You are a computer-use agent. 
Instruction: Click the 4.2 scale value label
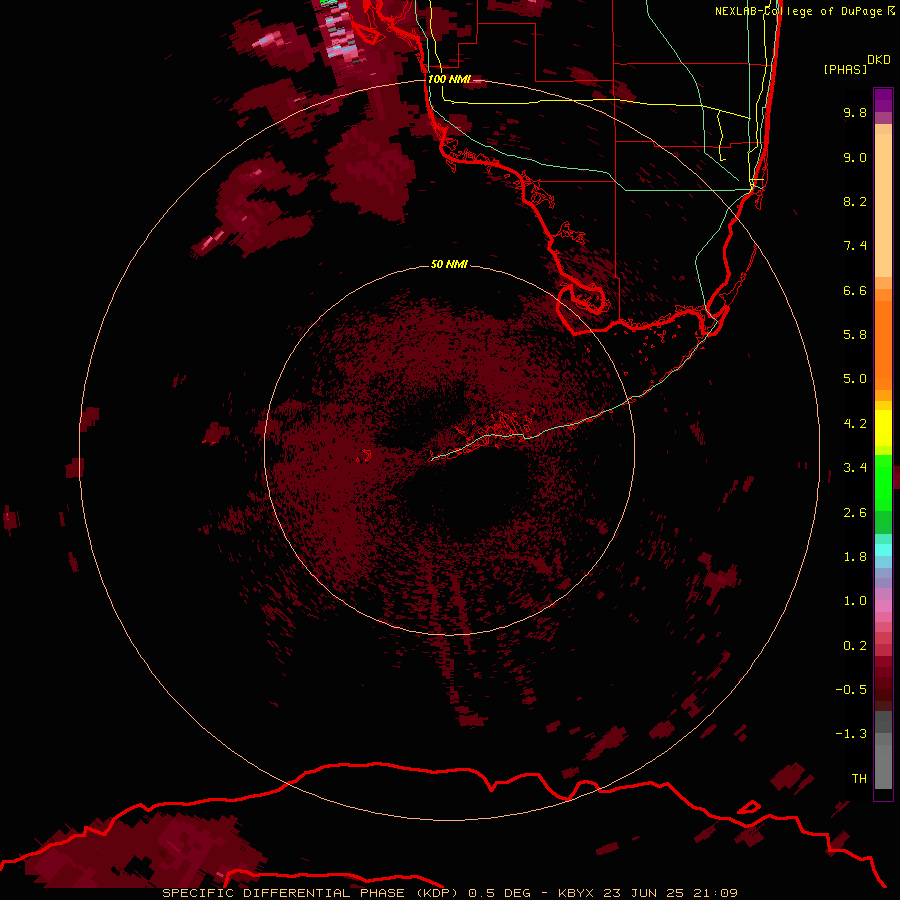pos(855,424)
